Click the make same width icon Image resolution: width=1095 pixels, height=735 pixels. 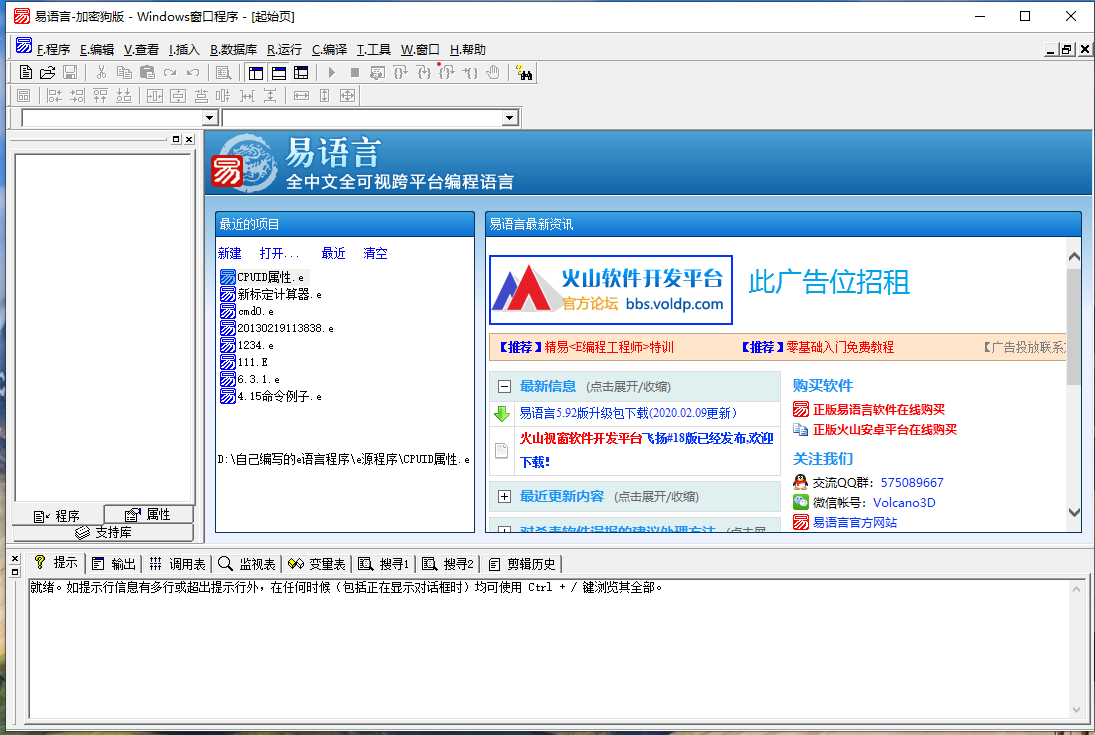[x=301, y=96]
